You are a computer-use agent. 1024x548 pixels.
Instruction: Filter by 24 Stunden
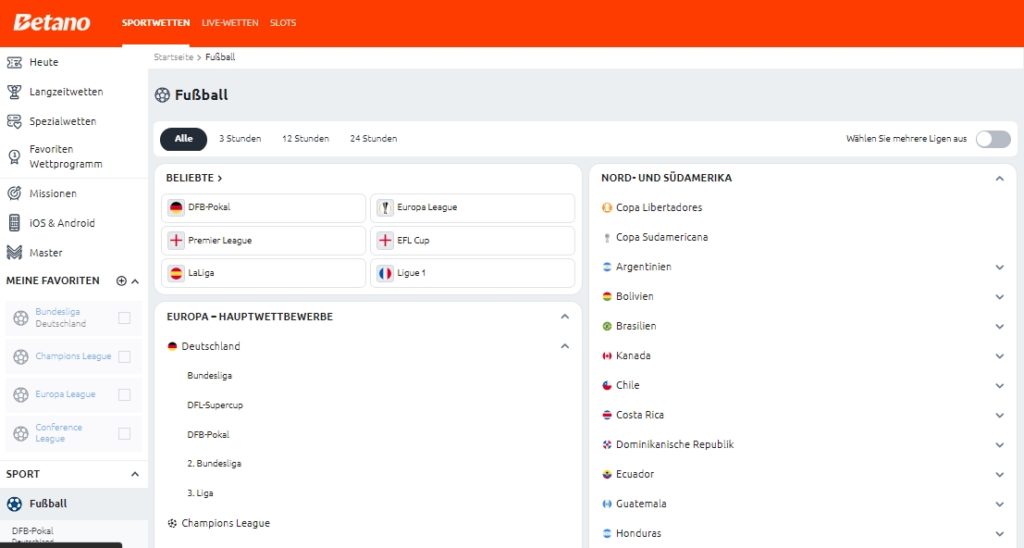pos(374,138)
